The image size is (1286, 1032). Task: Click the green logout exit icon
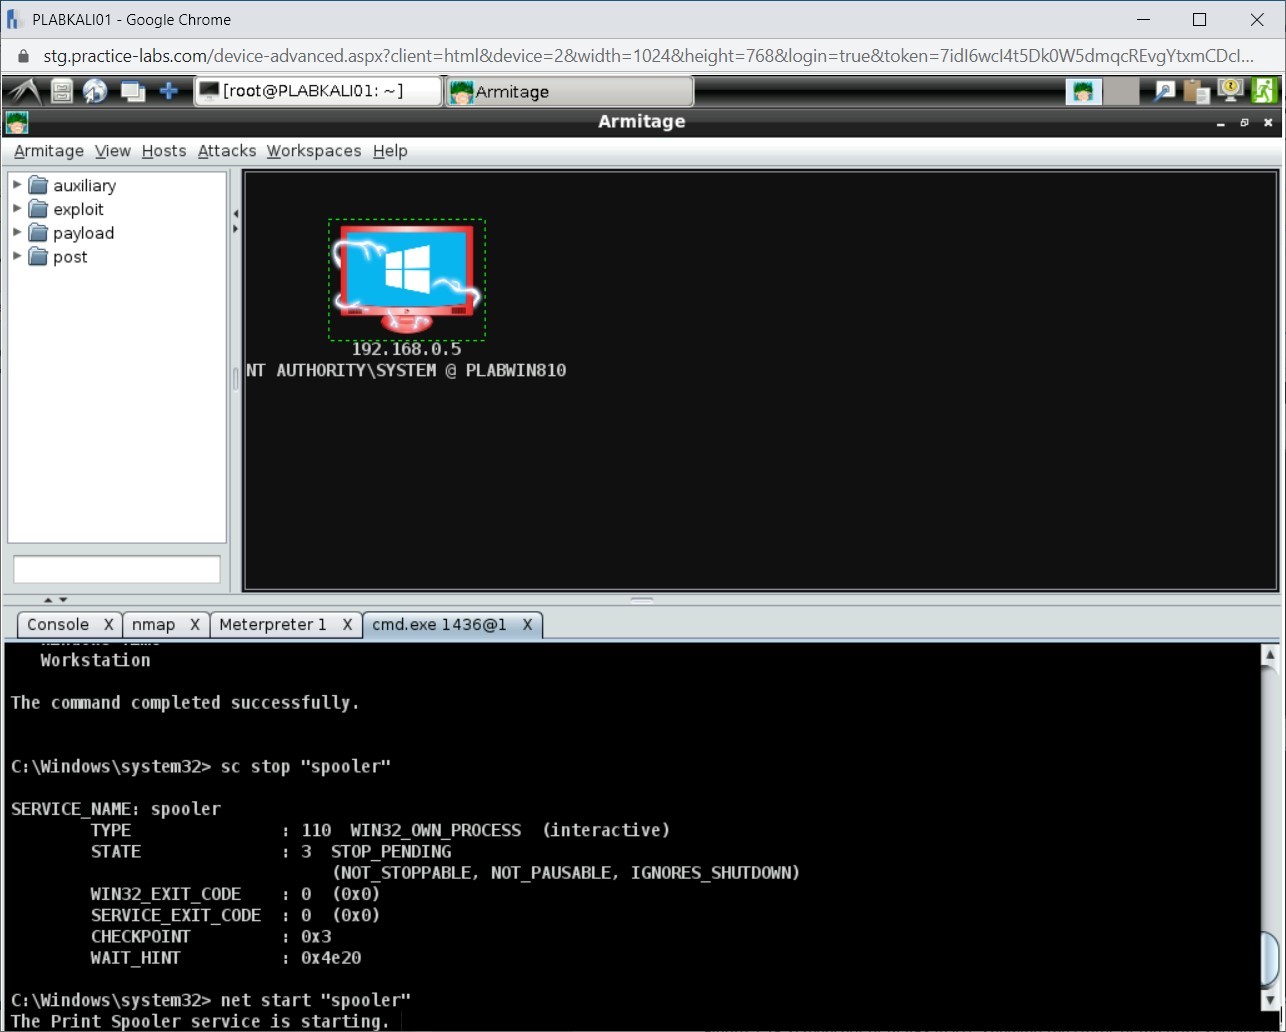coord(1264,90)
